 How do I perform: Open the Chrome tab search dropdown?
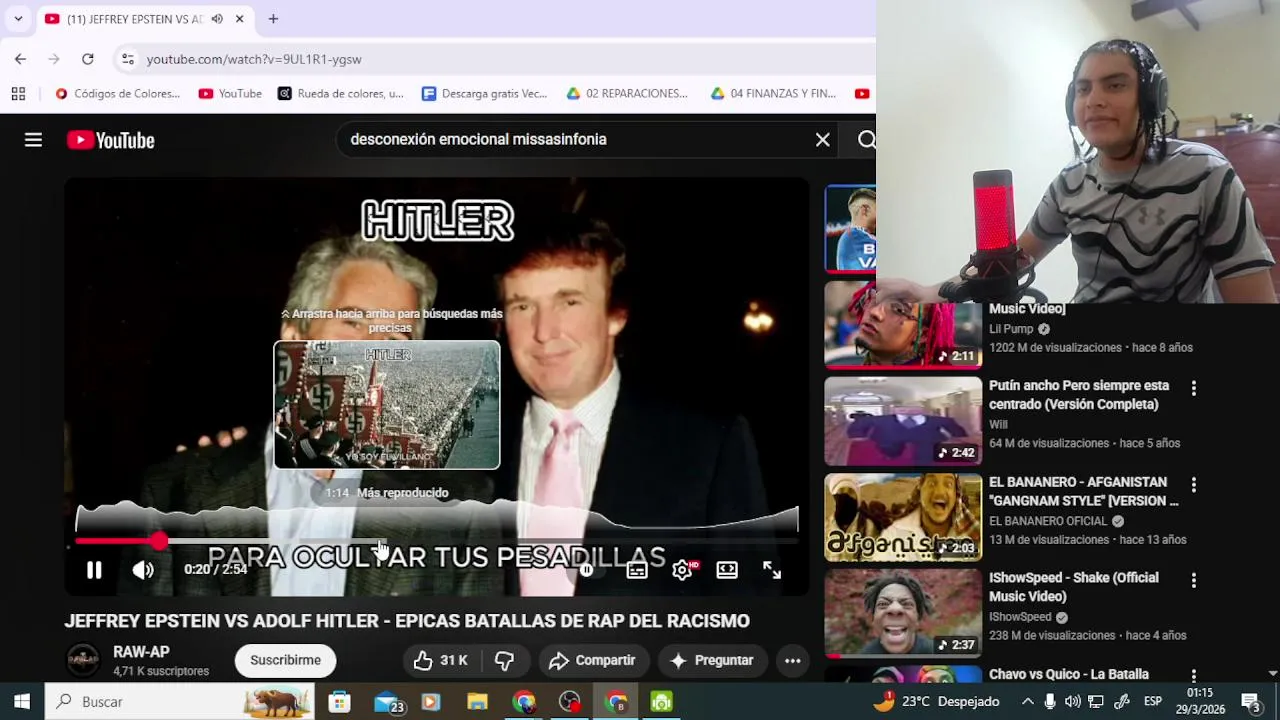pyautogui.click(x=18, y=19)
